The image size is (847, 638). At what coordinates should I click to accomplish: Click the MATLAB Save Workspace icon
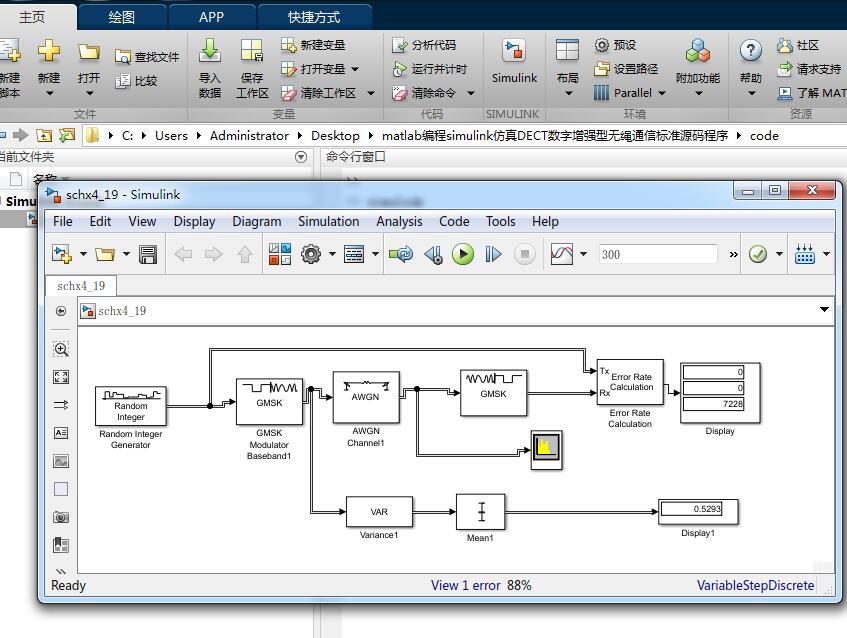click(252, 69)
